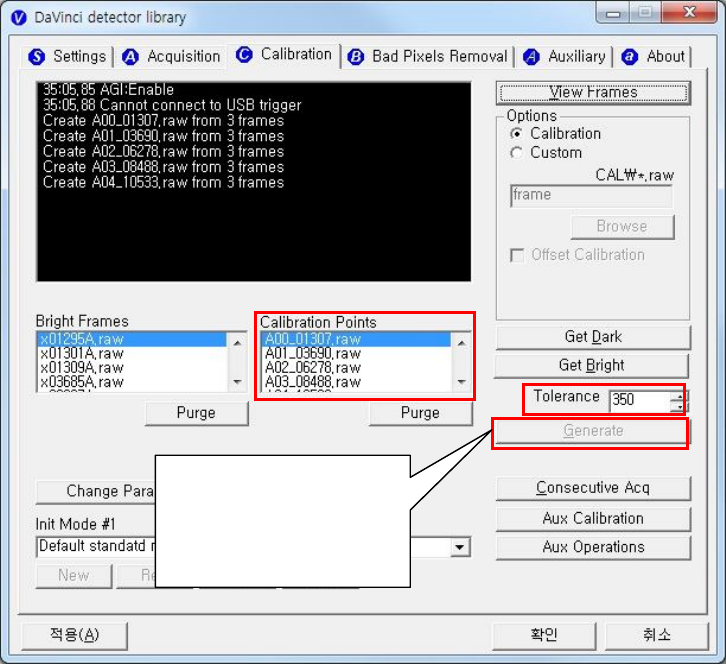Click the blue C icon on Calibration tab

[x=244, y=55]
